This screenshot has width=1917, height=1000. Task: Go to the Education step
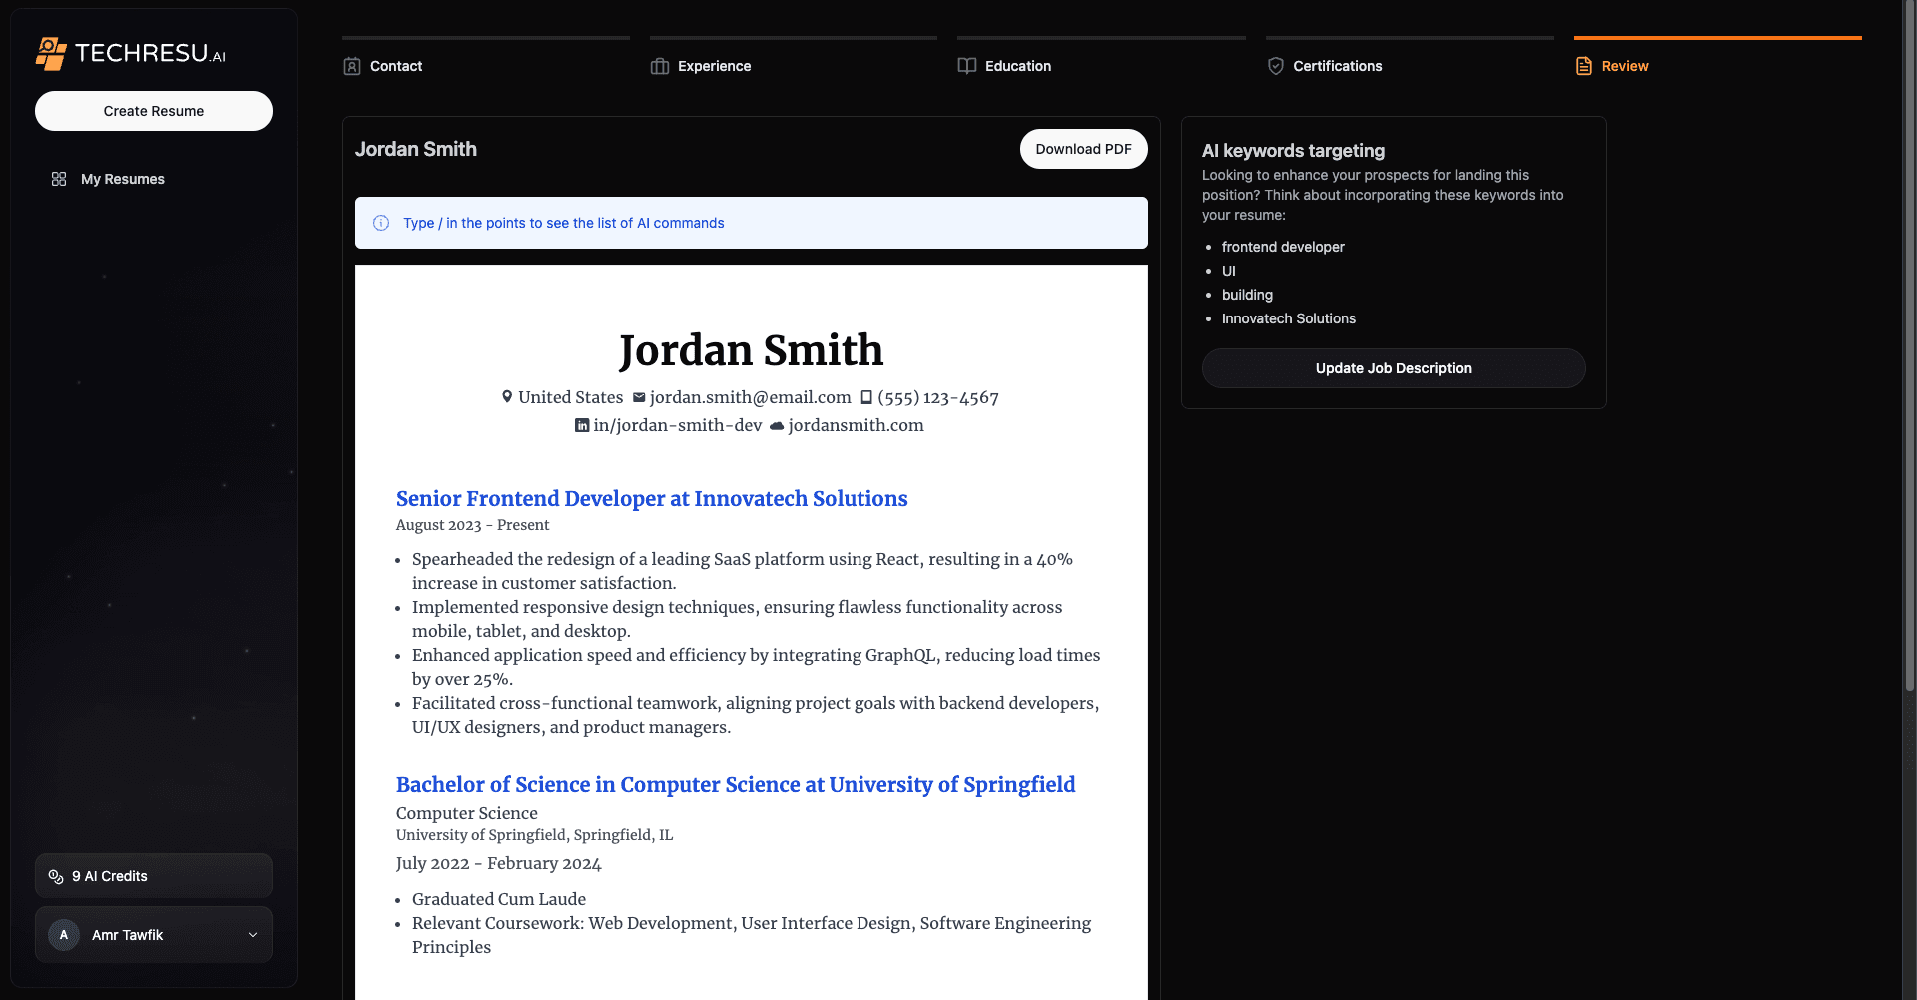click(1017, 66)
